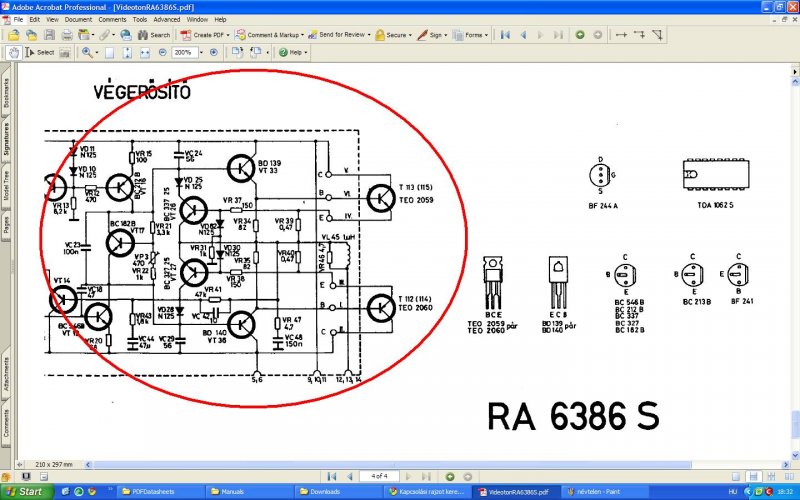This screenshot has height=500, width=800.
Task: Open the Comments side panel tab
Action: point(6,424)
